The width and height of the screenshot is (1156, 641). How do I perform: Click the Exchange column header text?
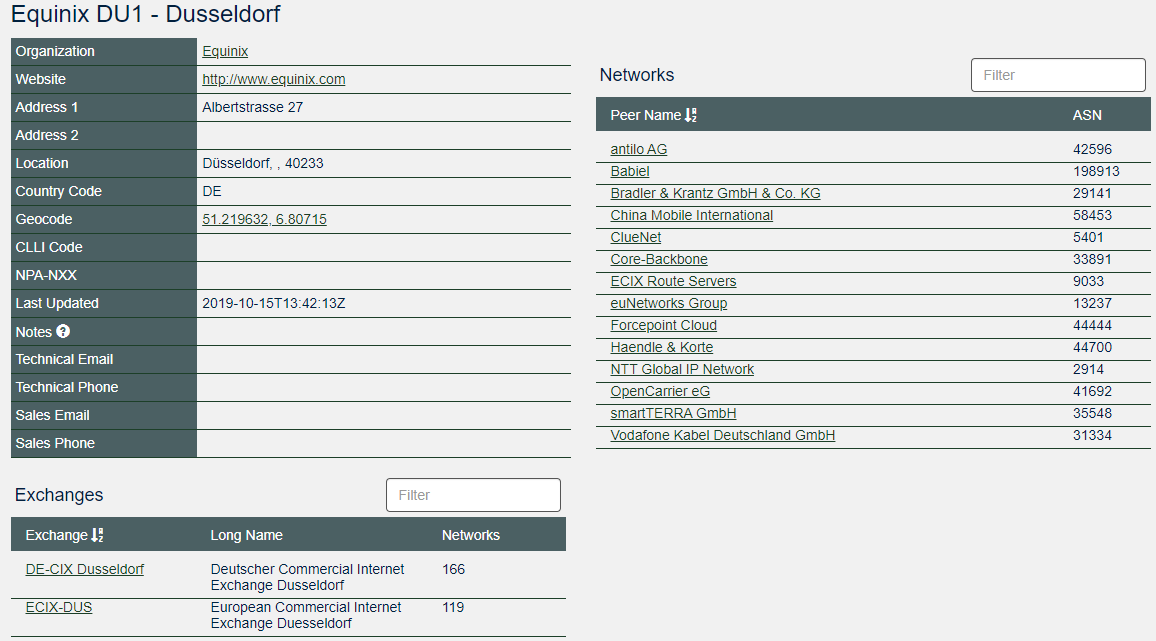56,536
